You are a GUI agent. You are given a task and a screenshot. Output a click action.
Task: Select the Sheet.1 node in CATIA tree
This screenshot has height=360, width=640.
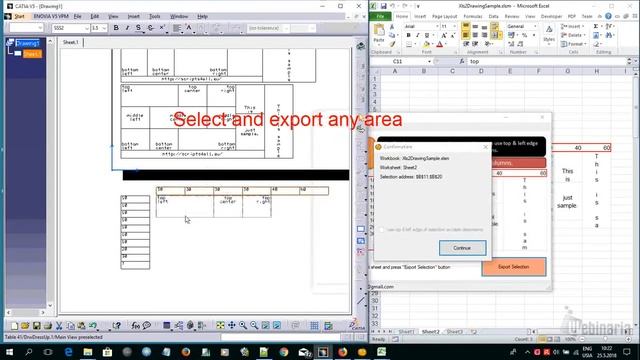coord(32,54)
